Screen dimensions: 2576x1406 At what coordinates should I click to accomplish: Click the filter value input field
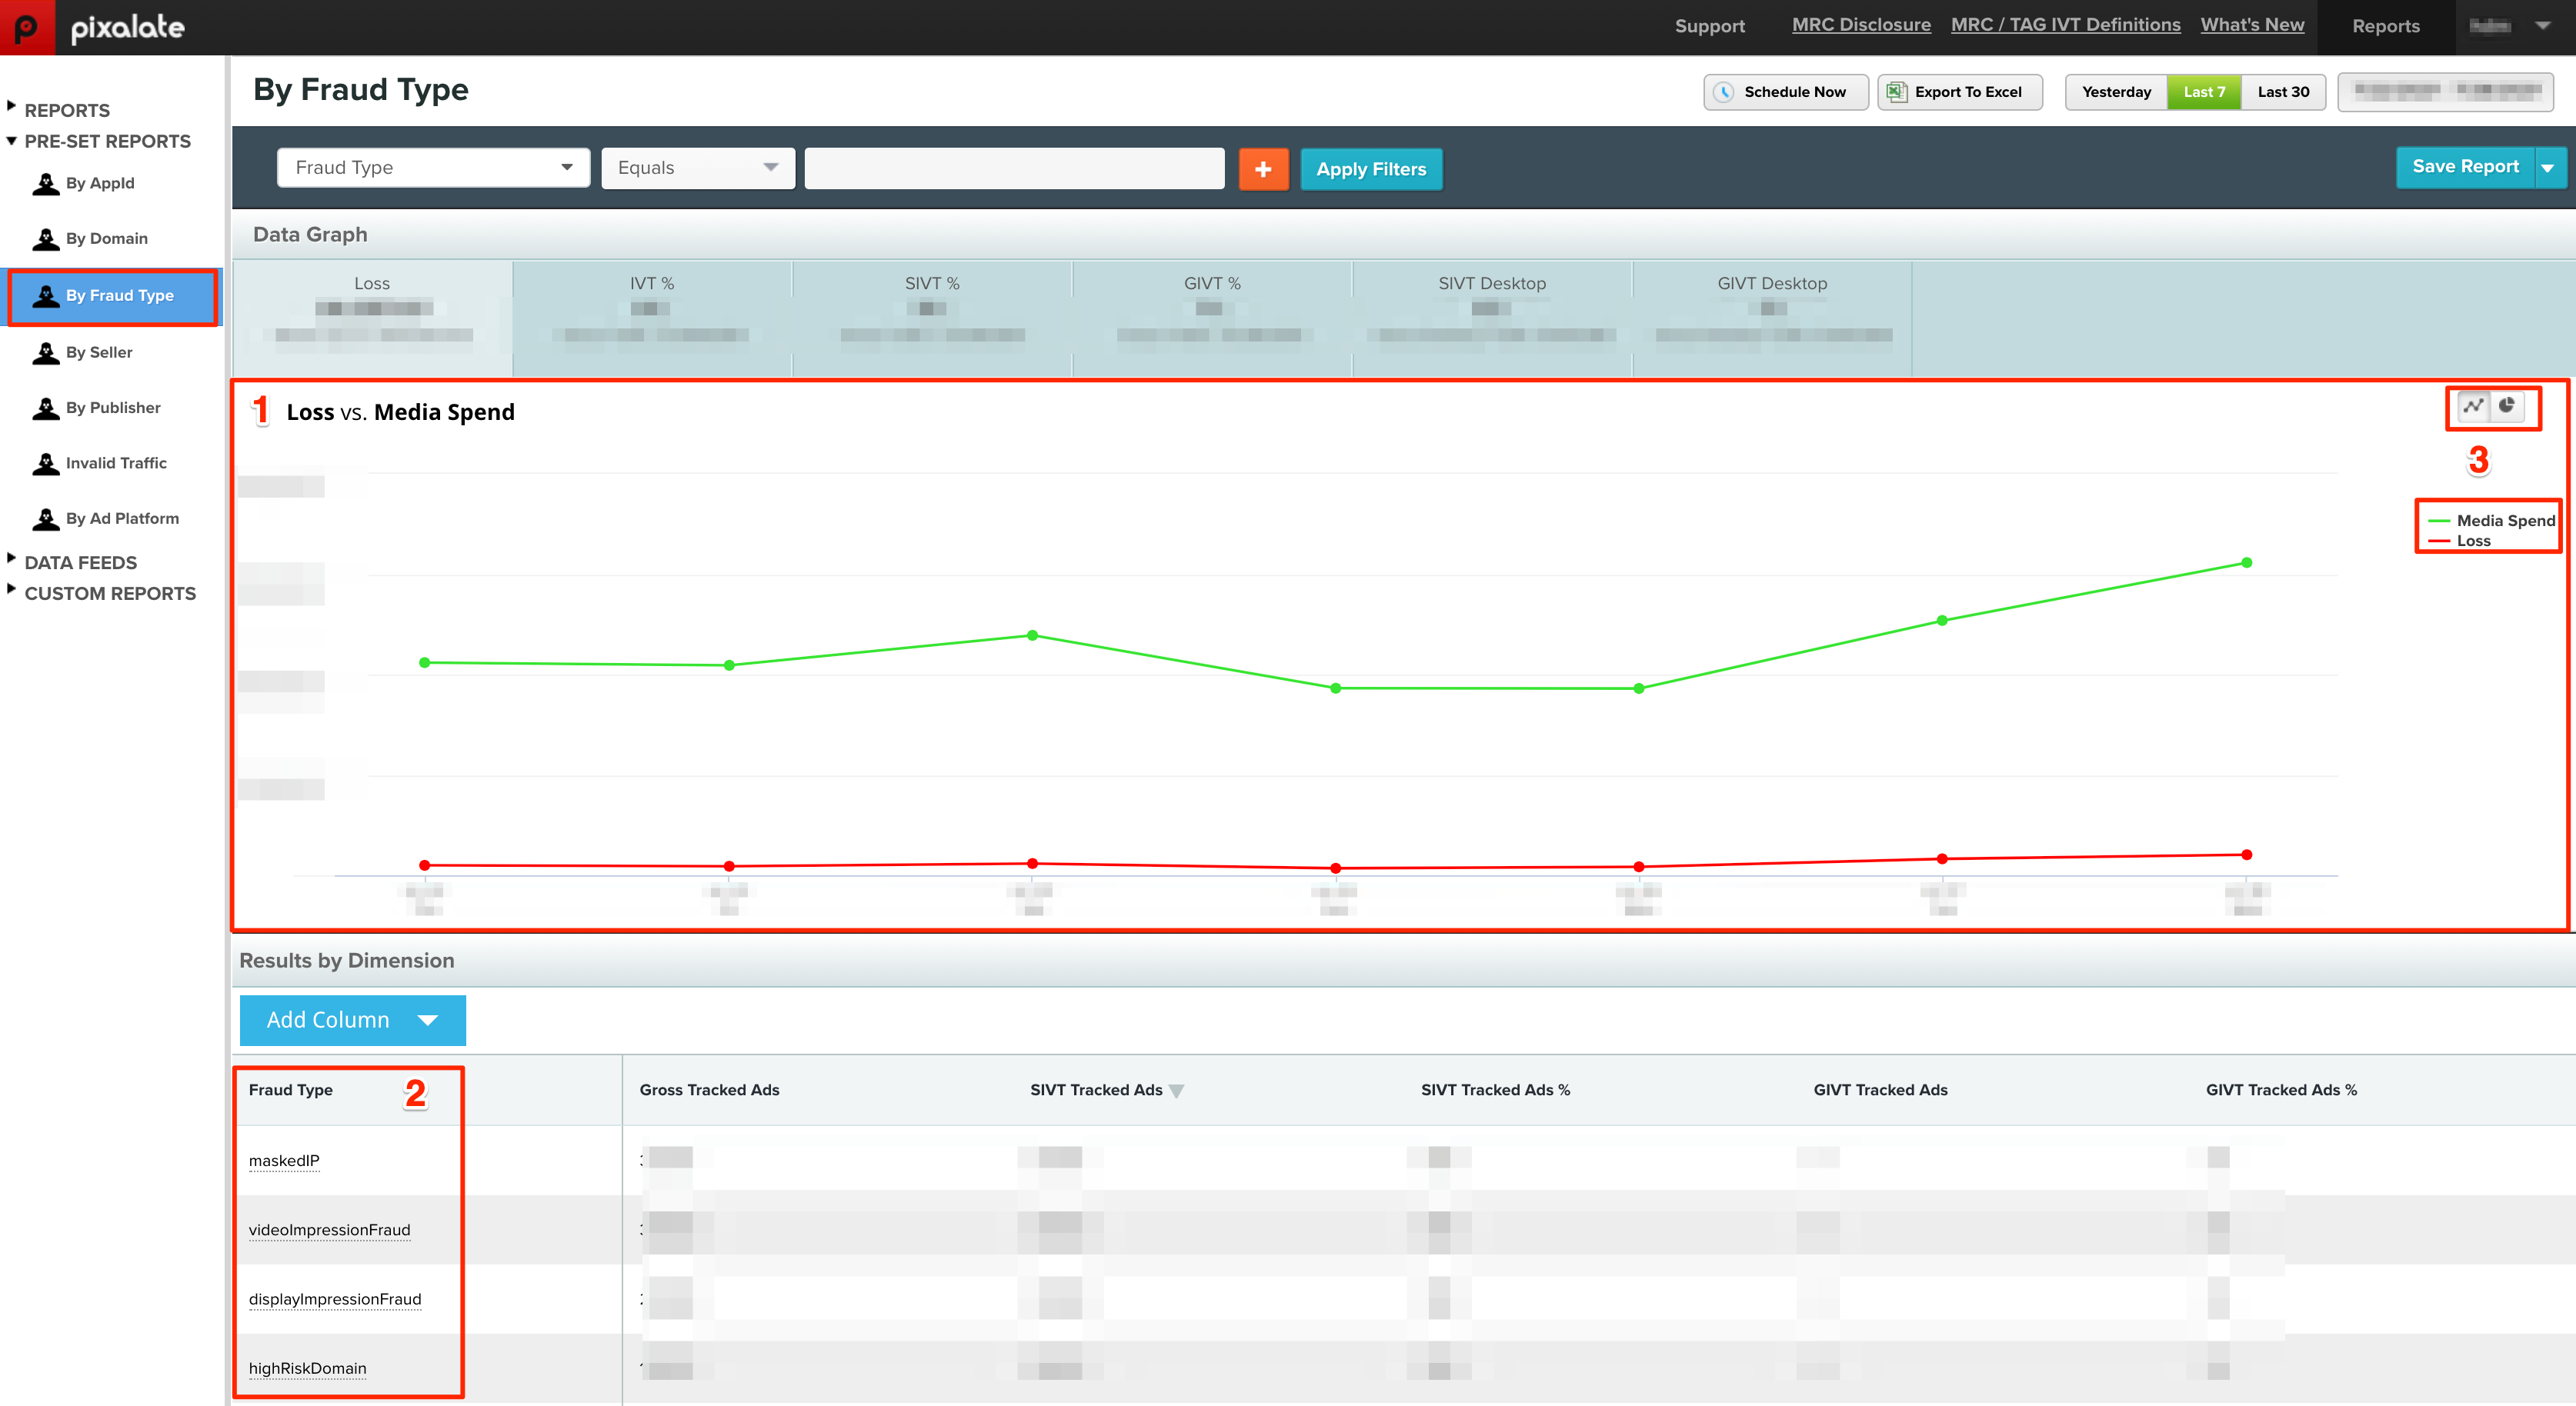click(1014, 168)
